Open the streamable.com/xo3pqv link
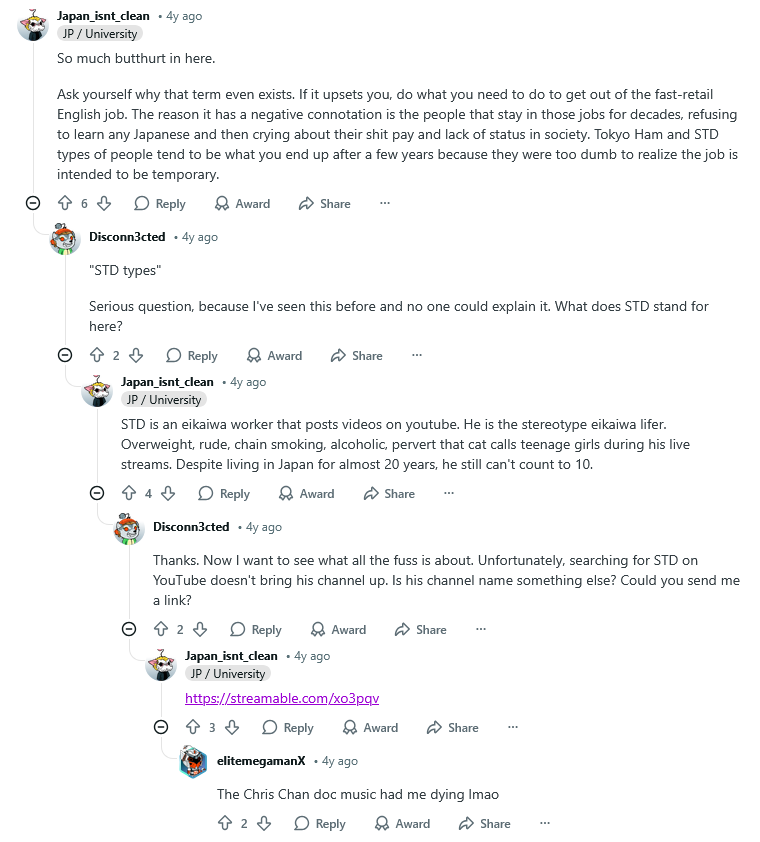 click(282, 698)
